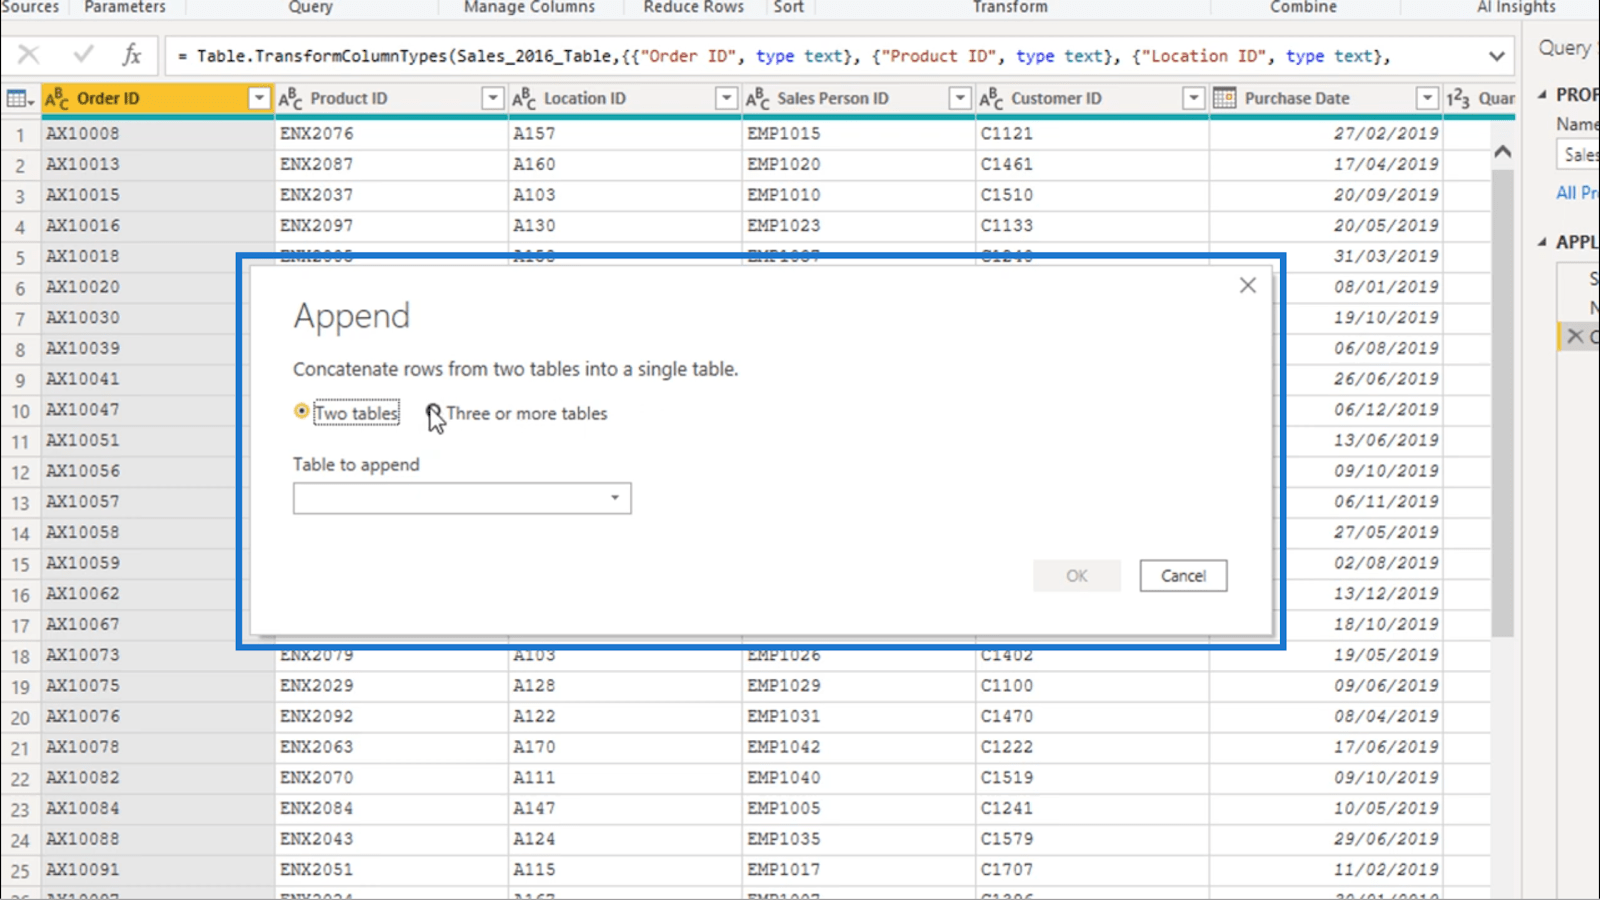
Task: Open the All Properties link
Action: point(1577,193)
